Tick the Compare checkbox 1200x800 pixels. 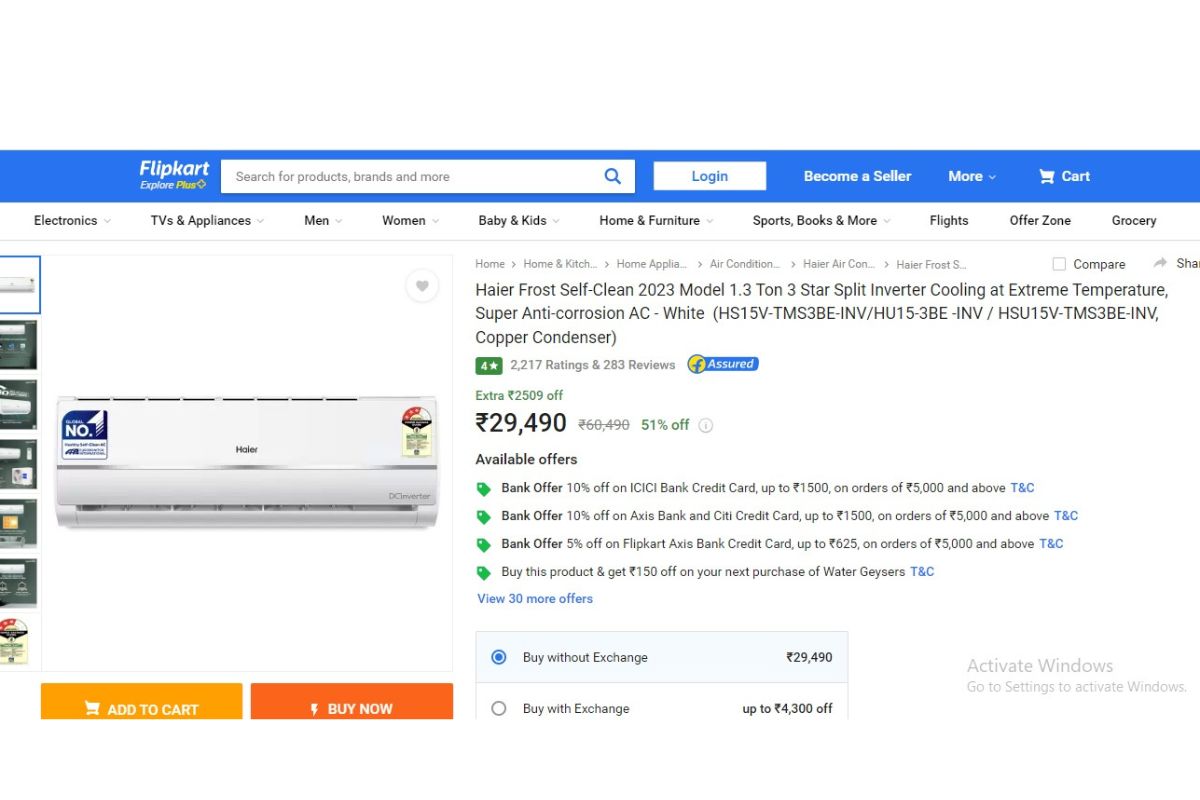[x=1059, y=264]
